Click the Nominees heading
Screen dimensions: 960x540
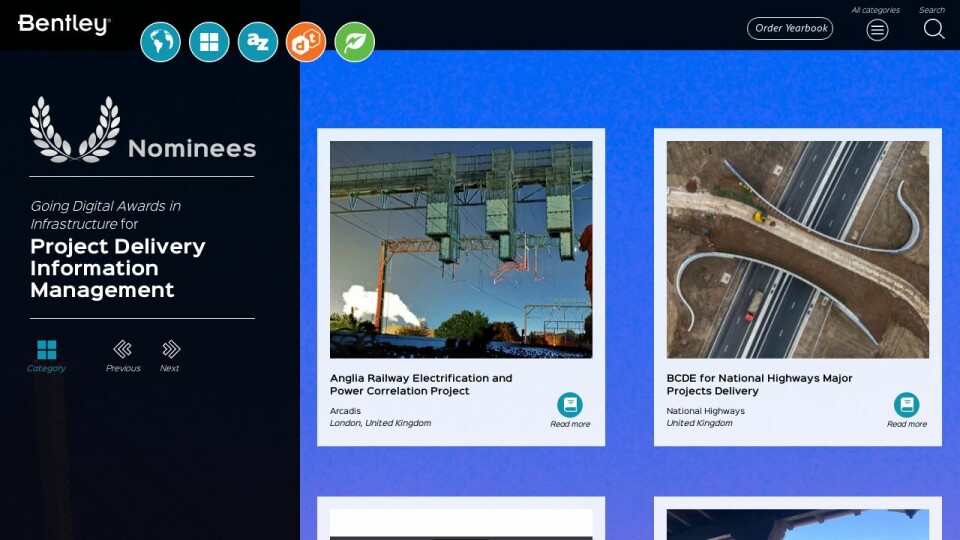[192, 149]
